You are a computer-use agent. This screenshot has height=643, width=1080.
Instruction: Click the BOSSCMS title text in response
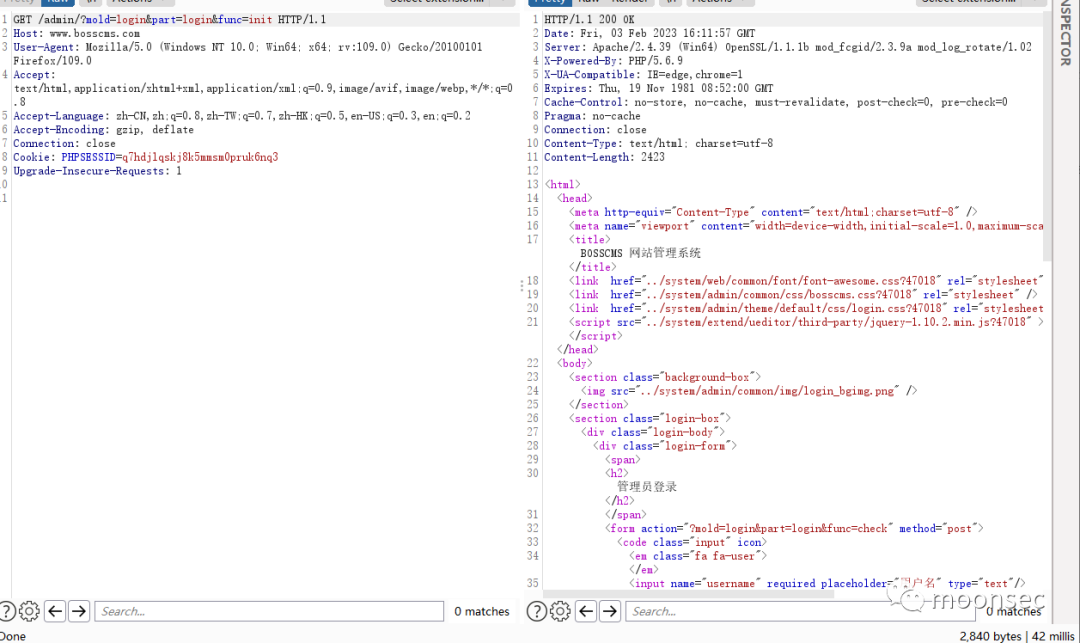point(641,253)
